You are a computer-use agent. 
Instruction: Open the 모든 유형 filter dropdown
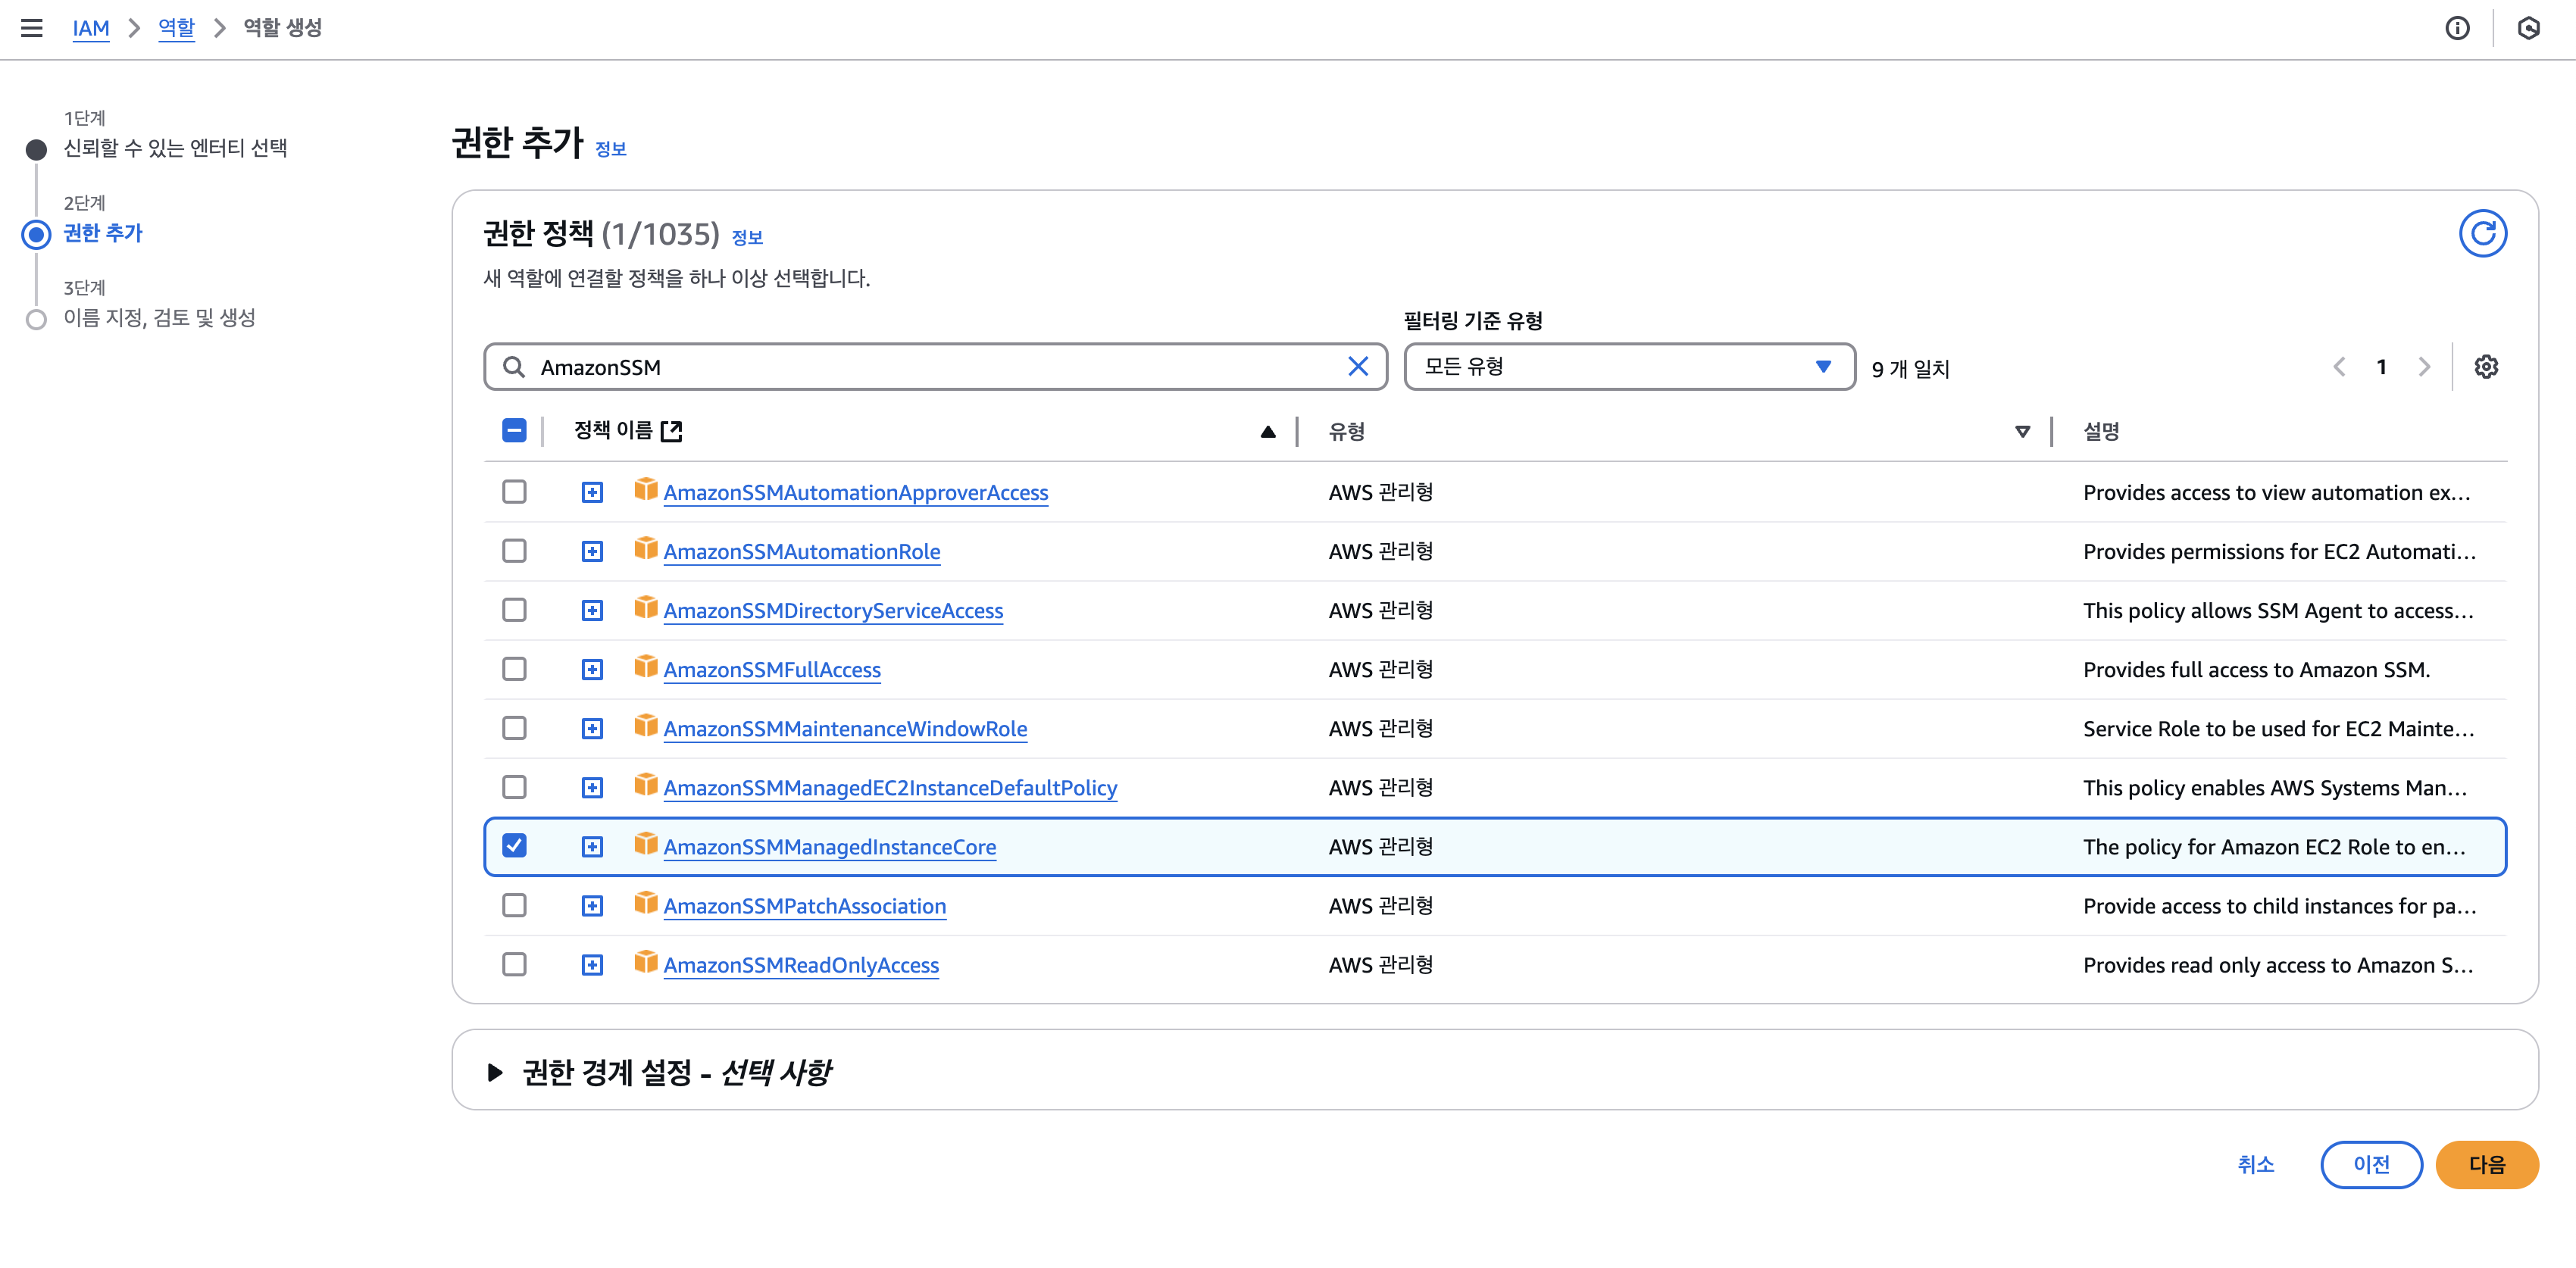1628,367
